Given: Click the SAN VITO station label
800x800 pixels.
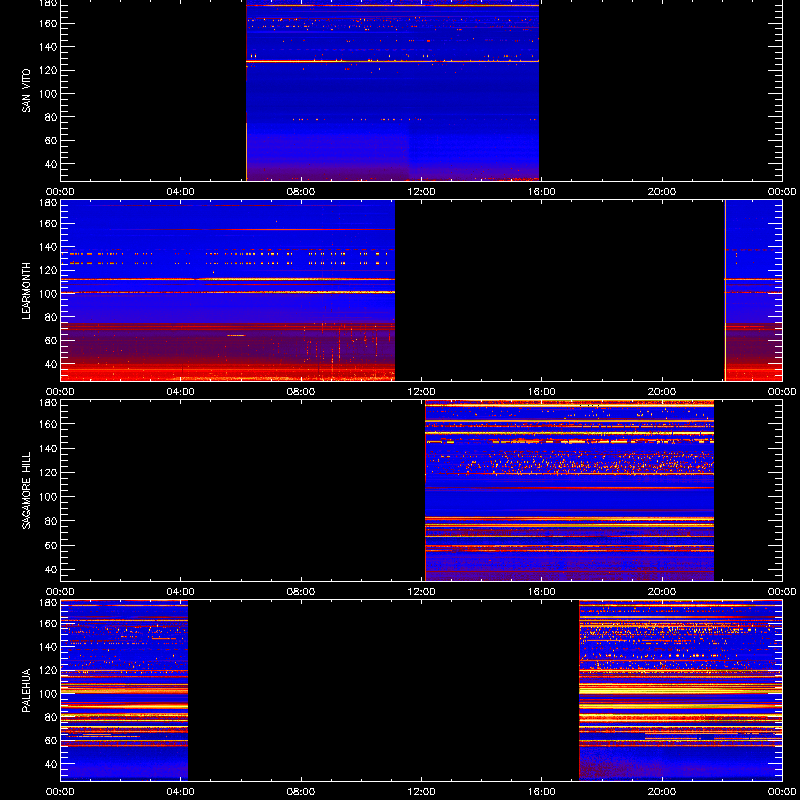Looking at the screenshot, I should click(26, 91).
